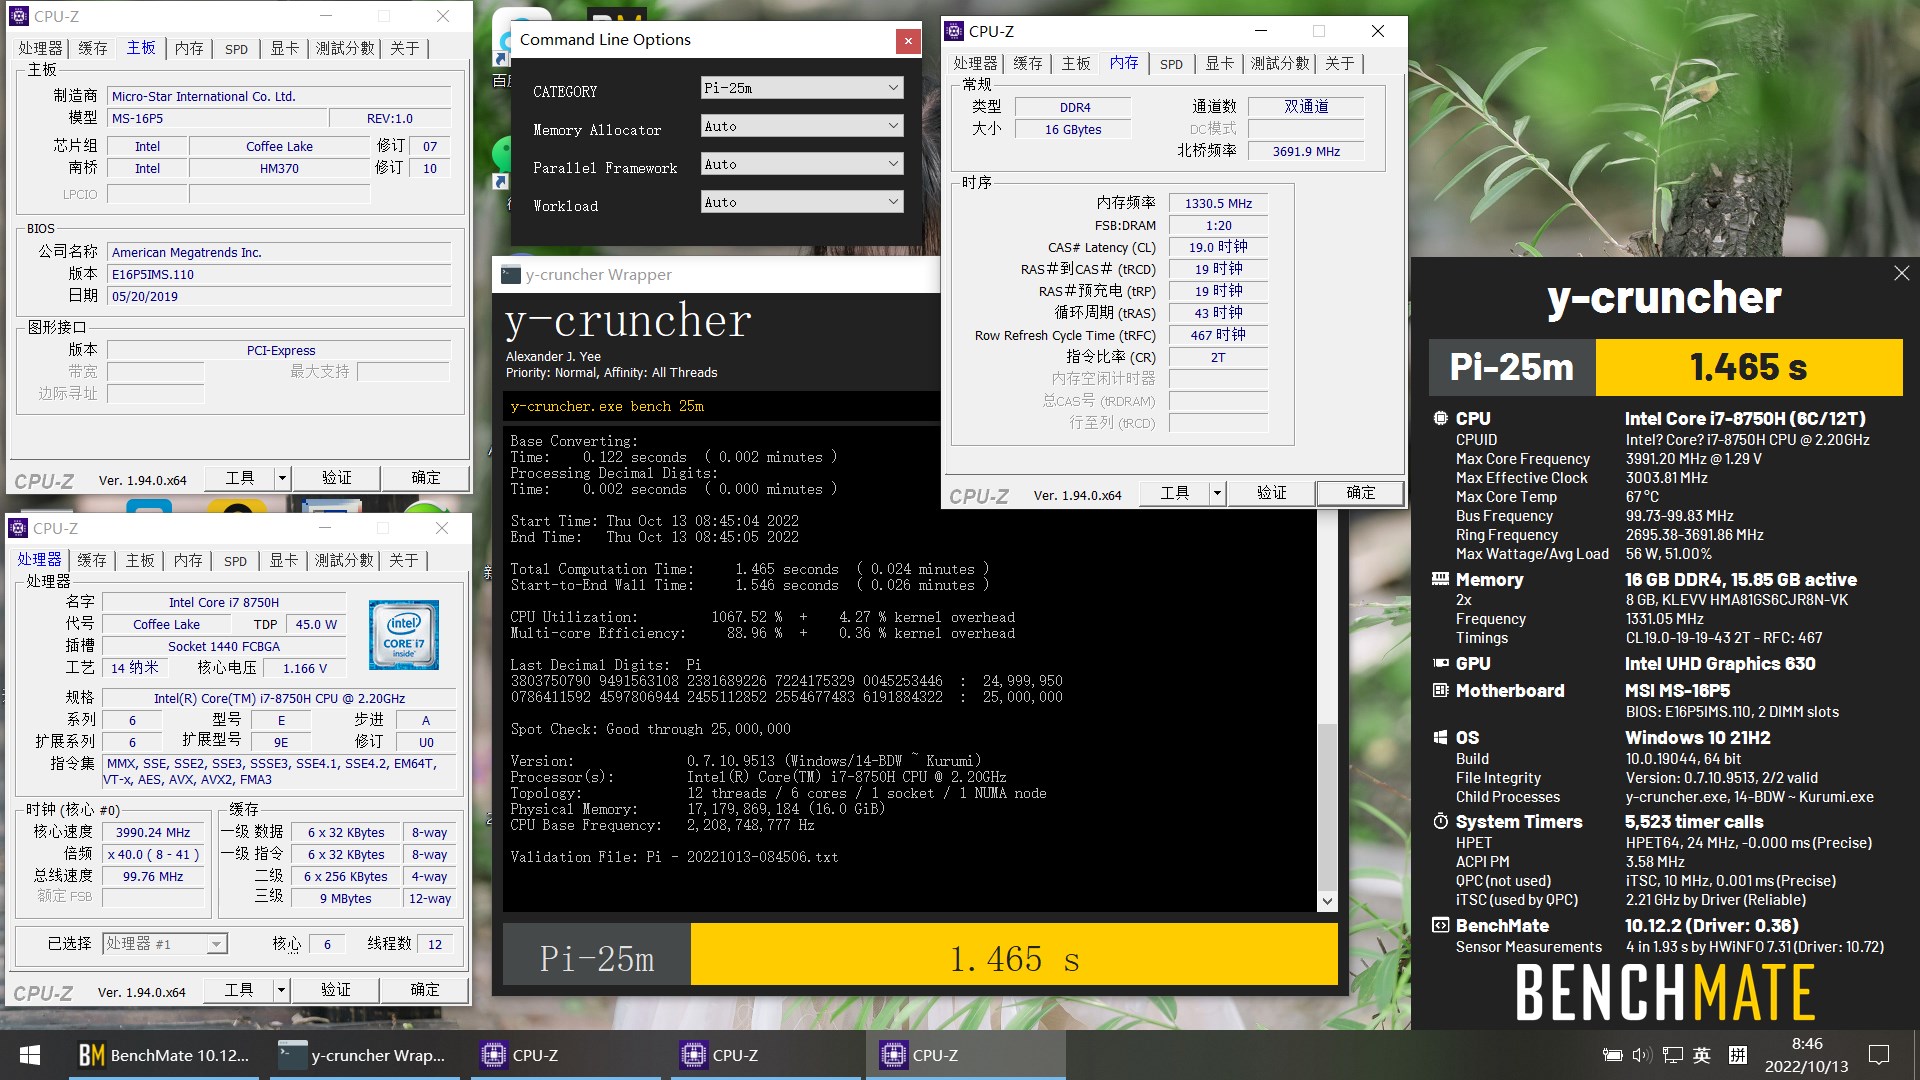Click 确定 button in processor CPU-Z window
The width and height of the screenshot is (1920, 1080).
click(x=425, y=990)
